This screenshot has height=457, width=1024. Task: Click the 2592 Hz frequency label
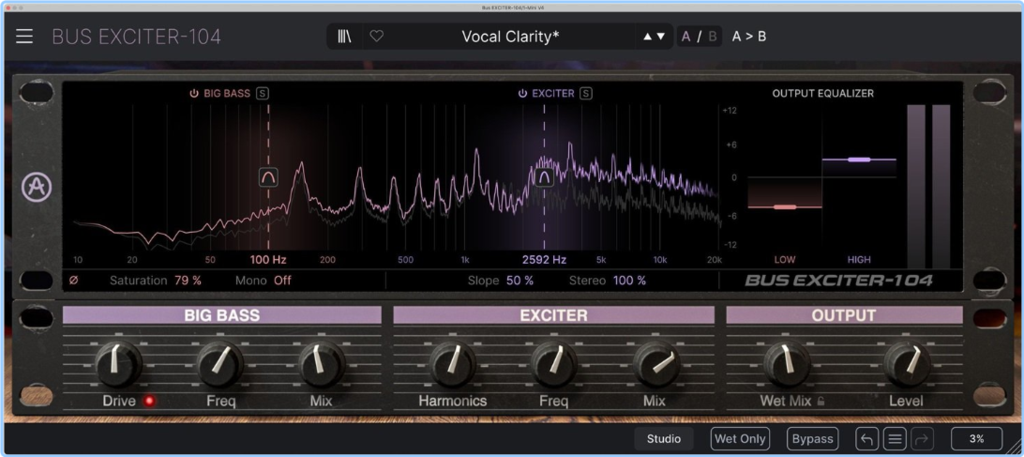[x=544, y=260]
